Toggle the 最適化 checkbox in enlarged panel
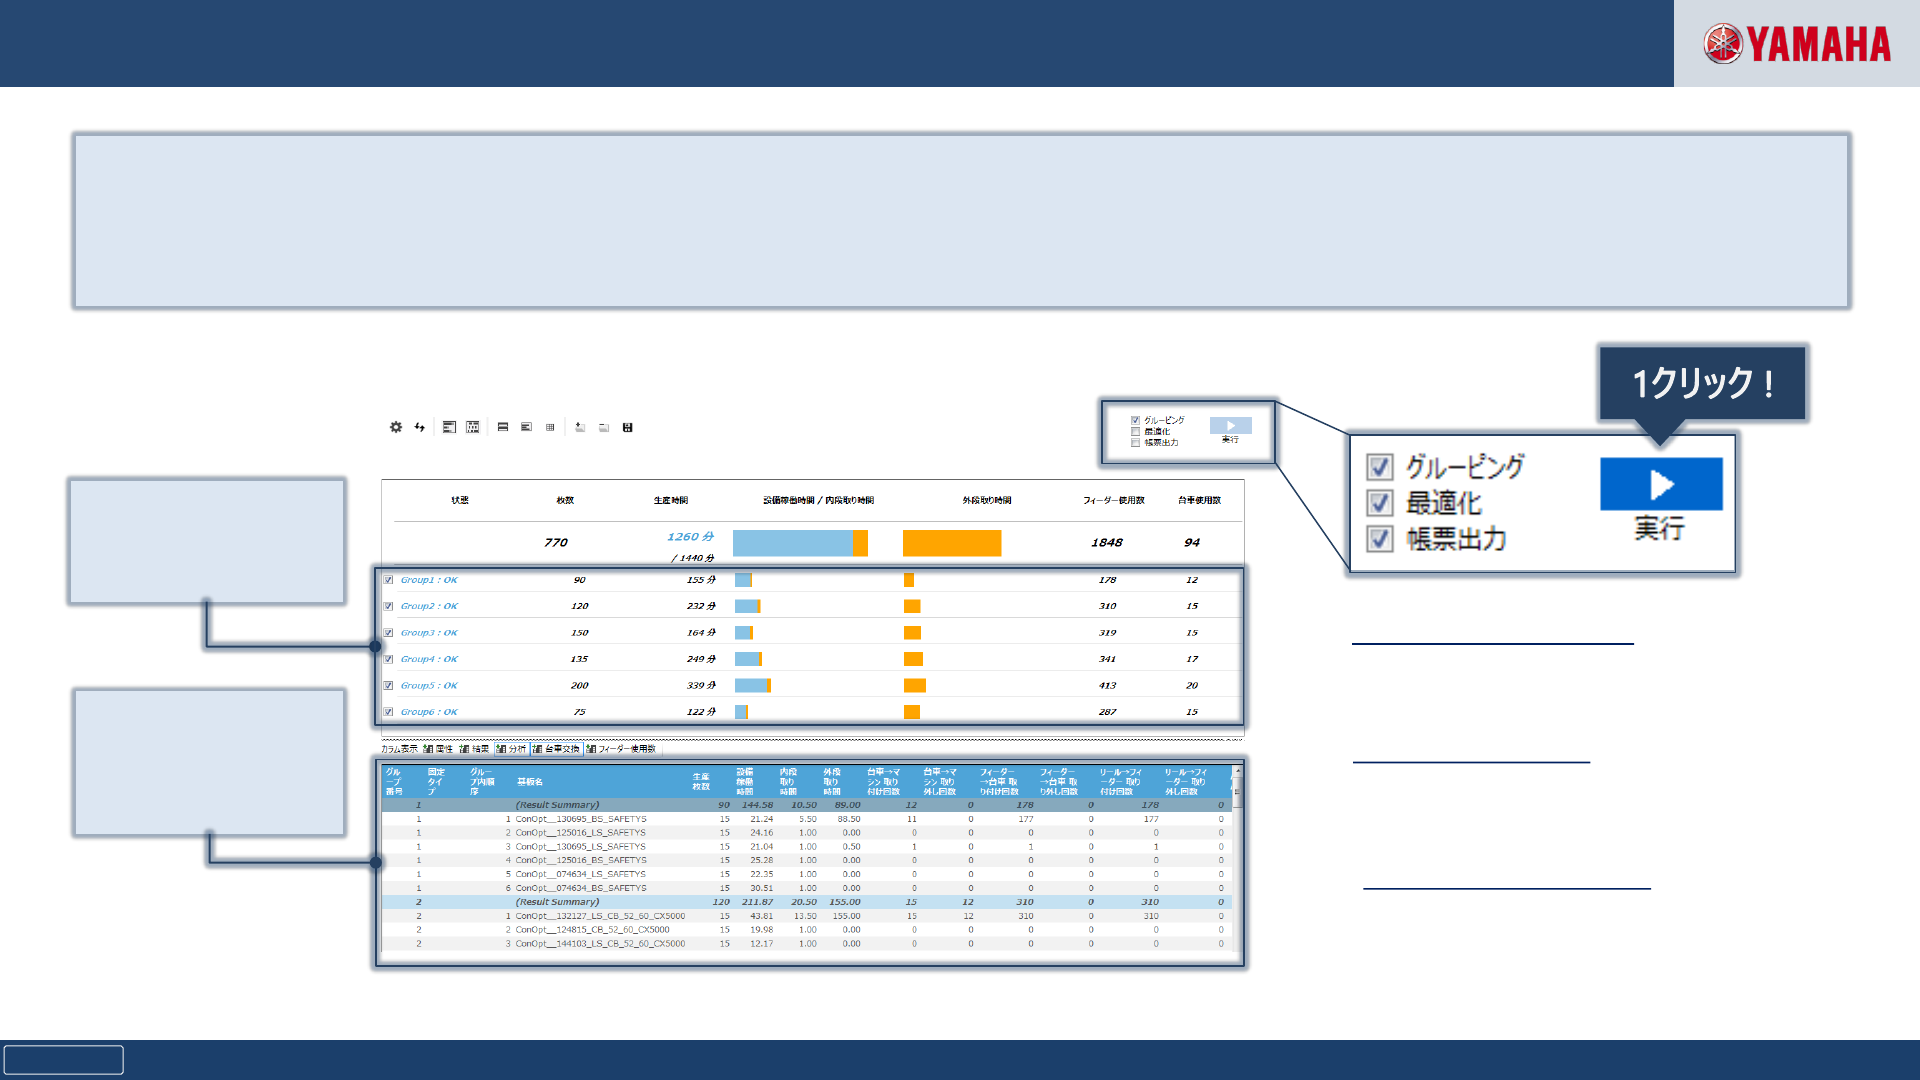1920x1080 pixels. point(1380,503)
